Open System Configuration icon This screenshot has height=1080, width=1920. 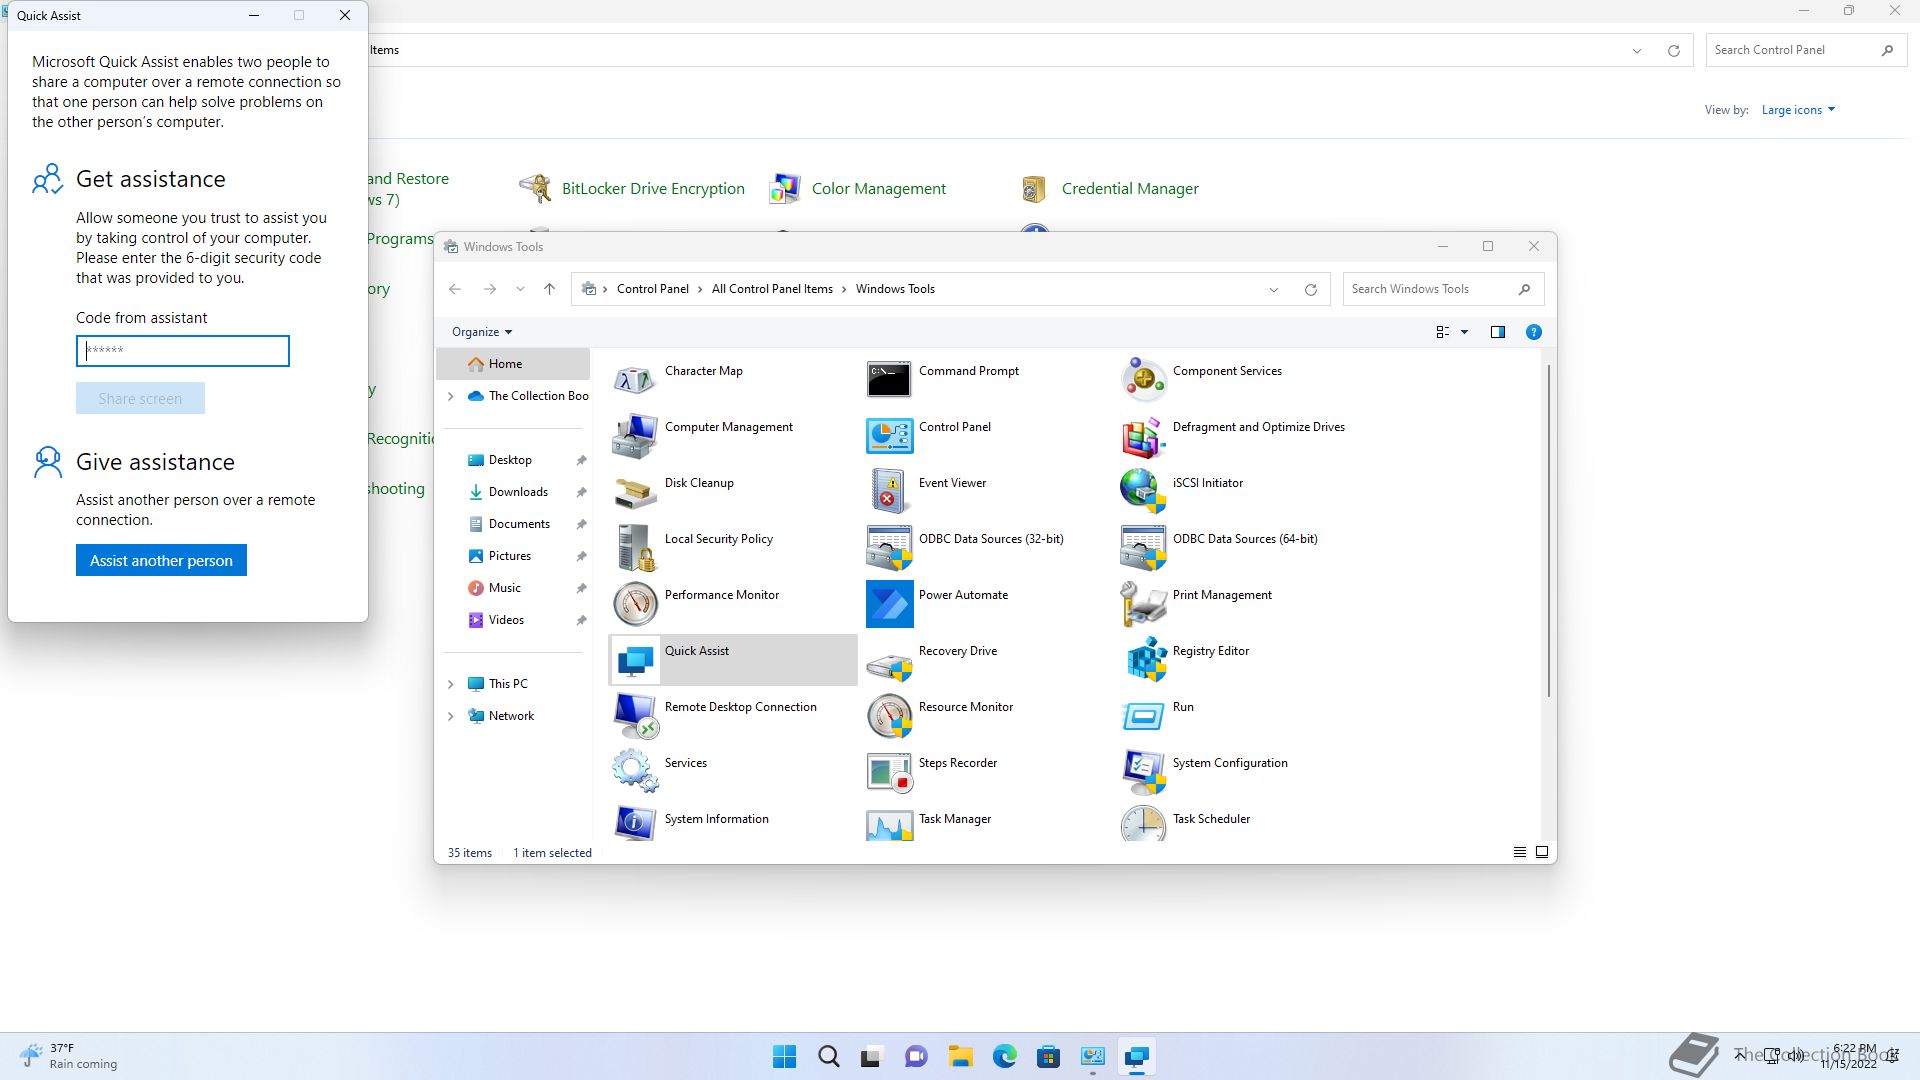(x=1143, y=772)
